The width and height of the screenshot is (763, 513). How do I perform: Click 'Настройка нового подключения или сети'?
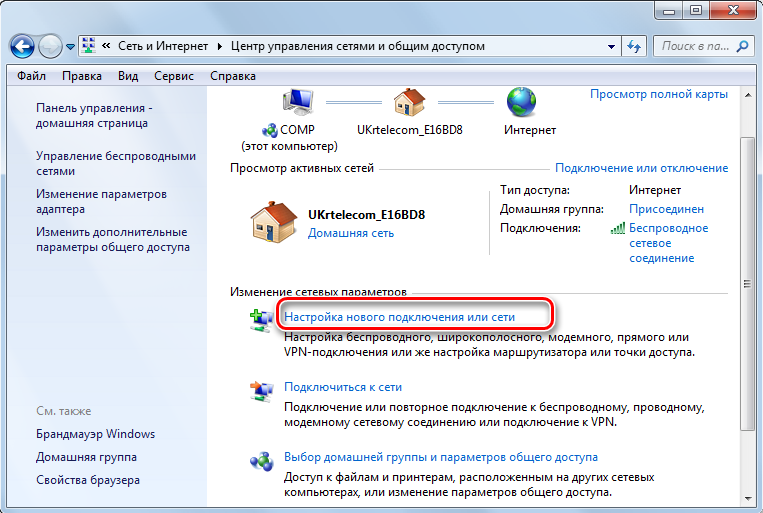pos(399,317)
